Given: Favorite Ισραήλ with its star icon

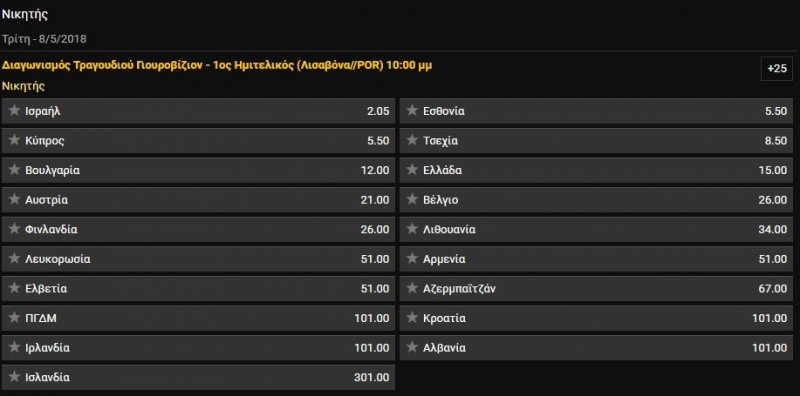Looking at the screenshot, I should click(x=14, y=110).
